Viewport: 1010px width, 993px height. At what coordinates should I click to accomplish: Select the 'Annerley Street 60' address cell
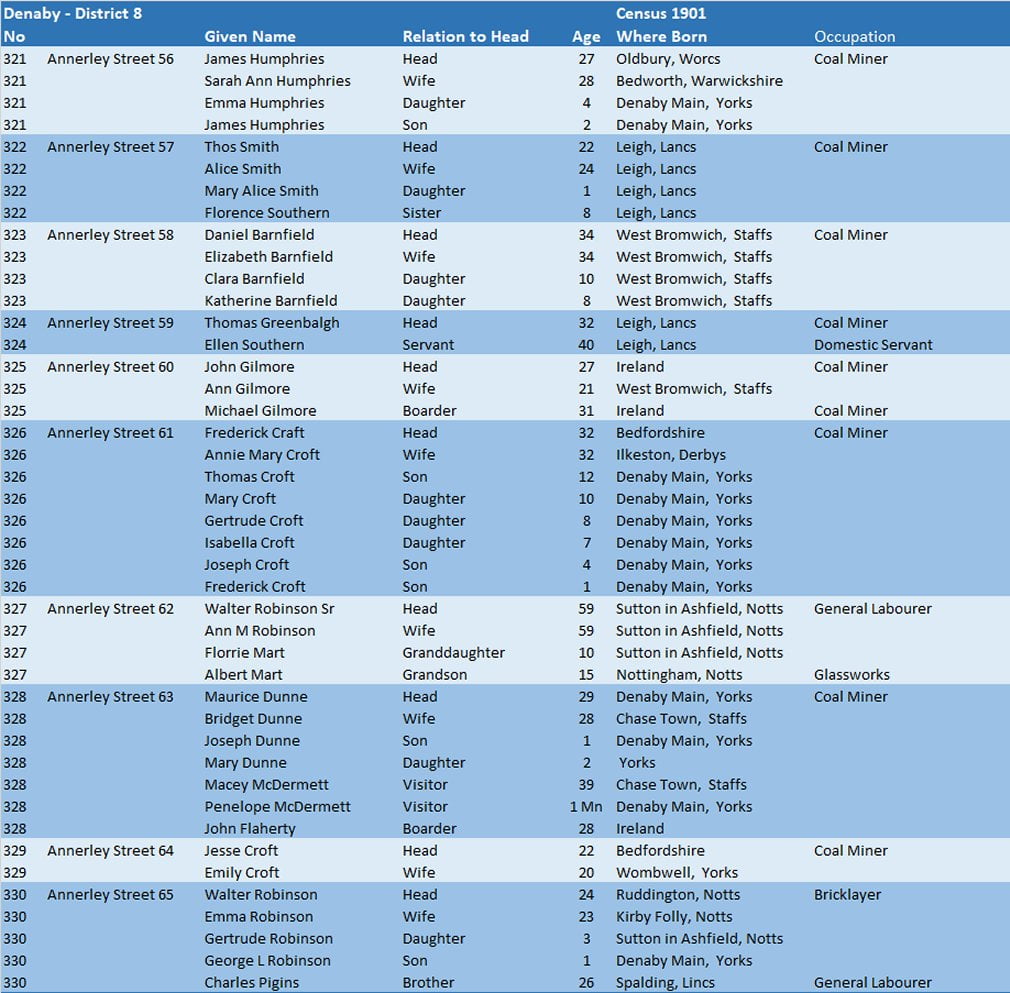pyautogui.click(x=110, y=367)
